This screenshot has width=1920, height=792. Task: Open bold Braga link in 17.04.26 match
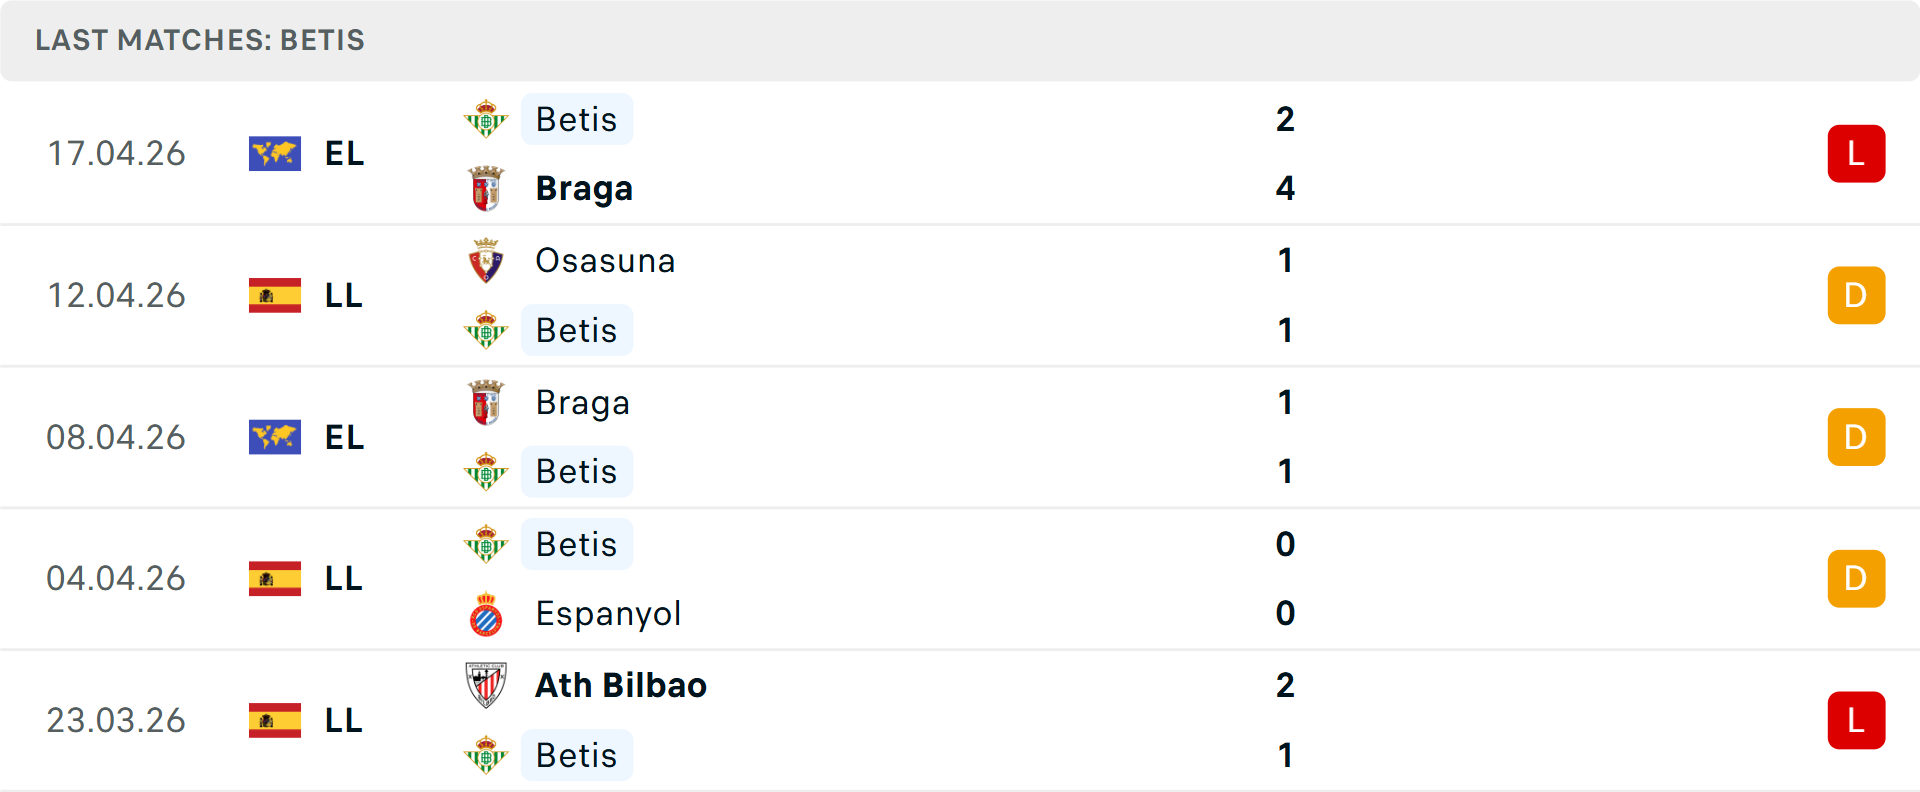[x=584, y=188]
